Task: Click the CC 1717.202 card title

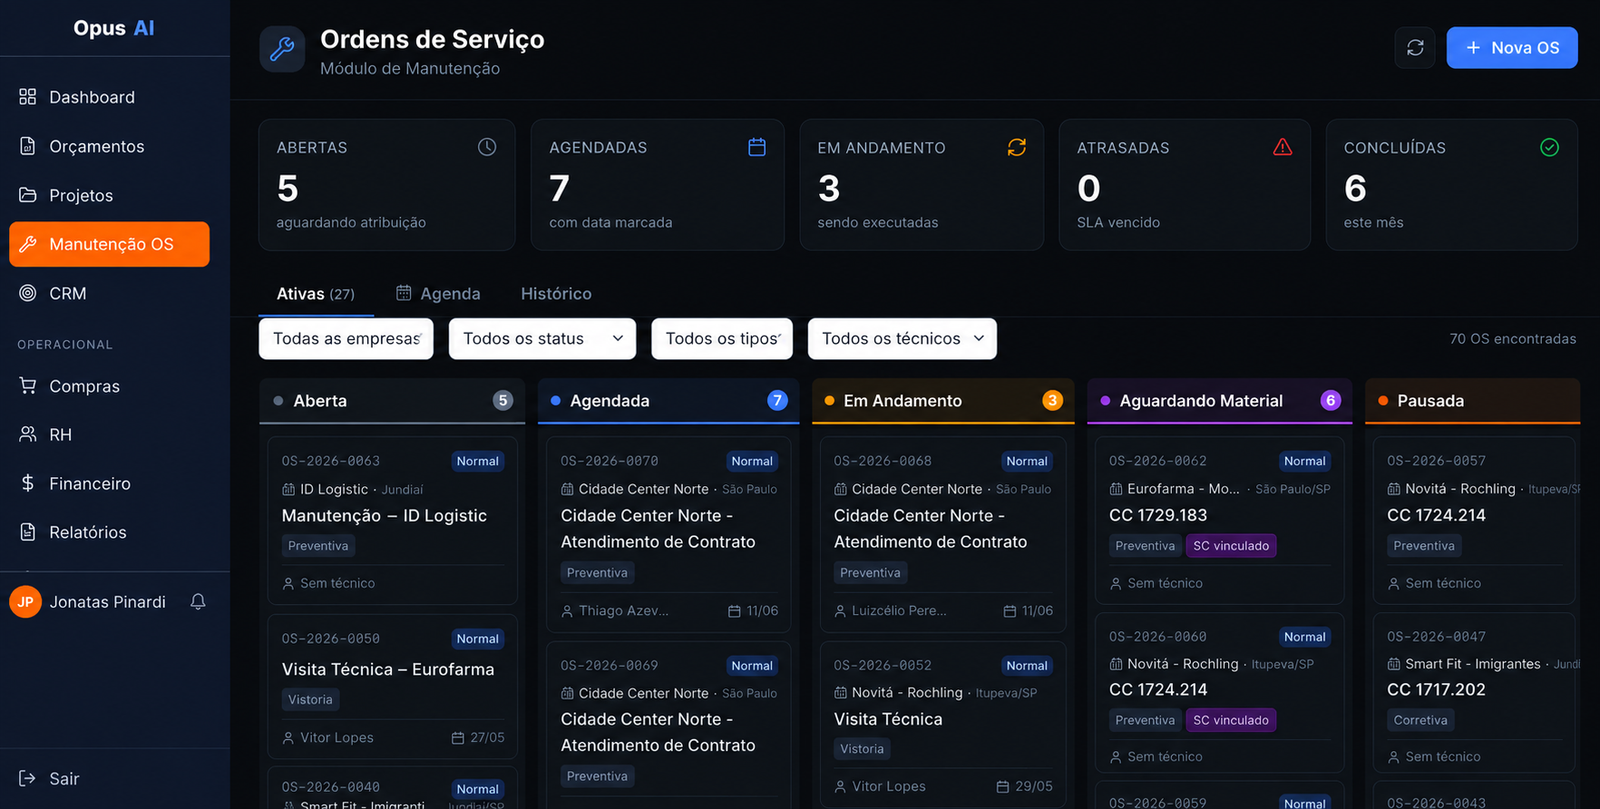Action: [1436, 689]
